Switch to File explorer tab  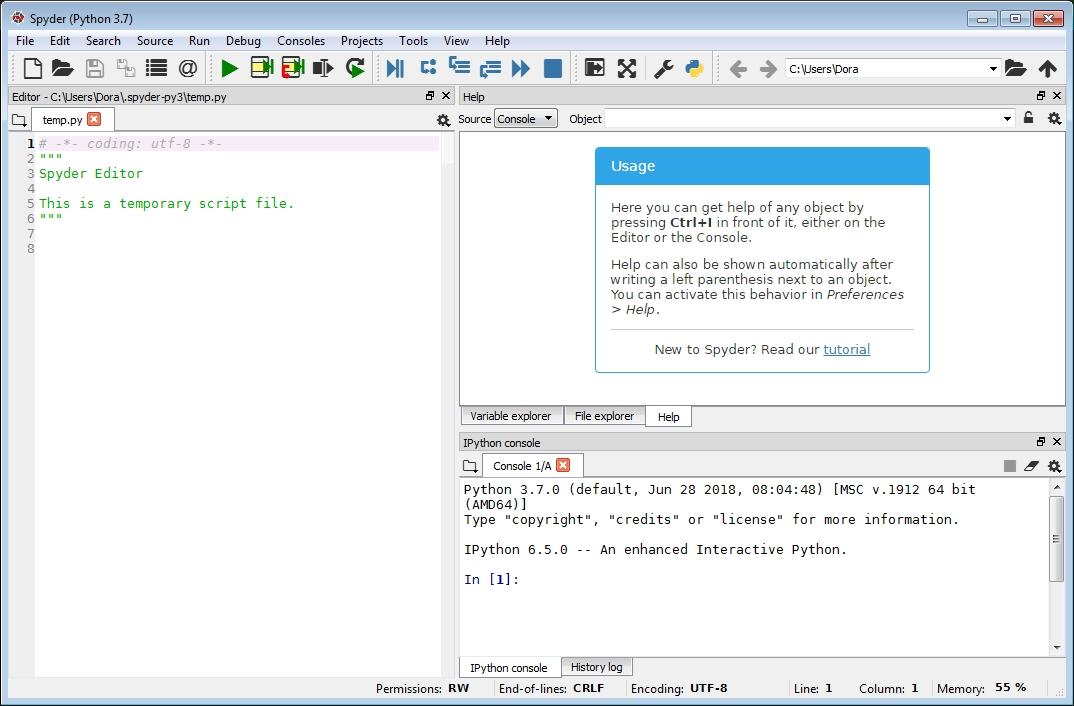[604, 416]
